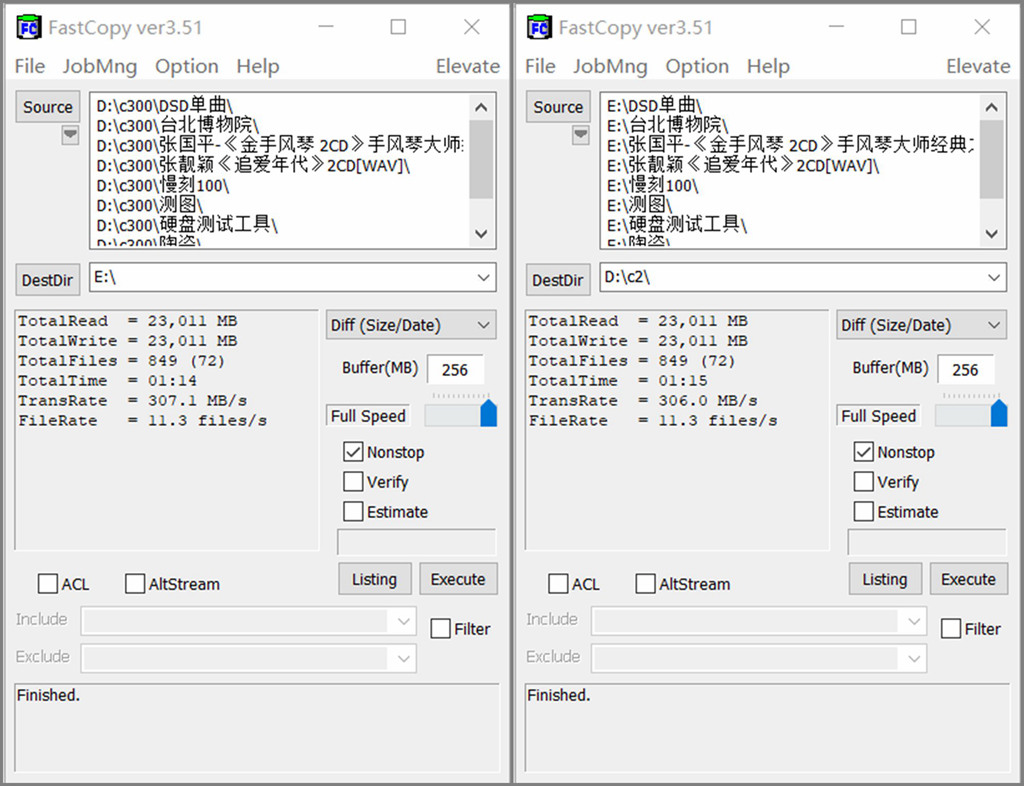The image size is (1024, 786).
Task: Click source list scroll-down arrow in left window
Action: pyautogui.click(x=481, y=234)
